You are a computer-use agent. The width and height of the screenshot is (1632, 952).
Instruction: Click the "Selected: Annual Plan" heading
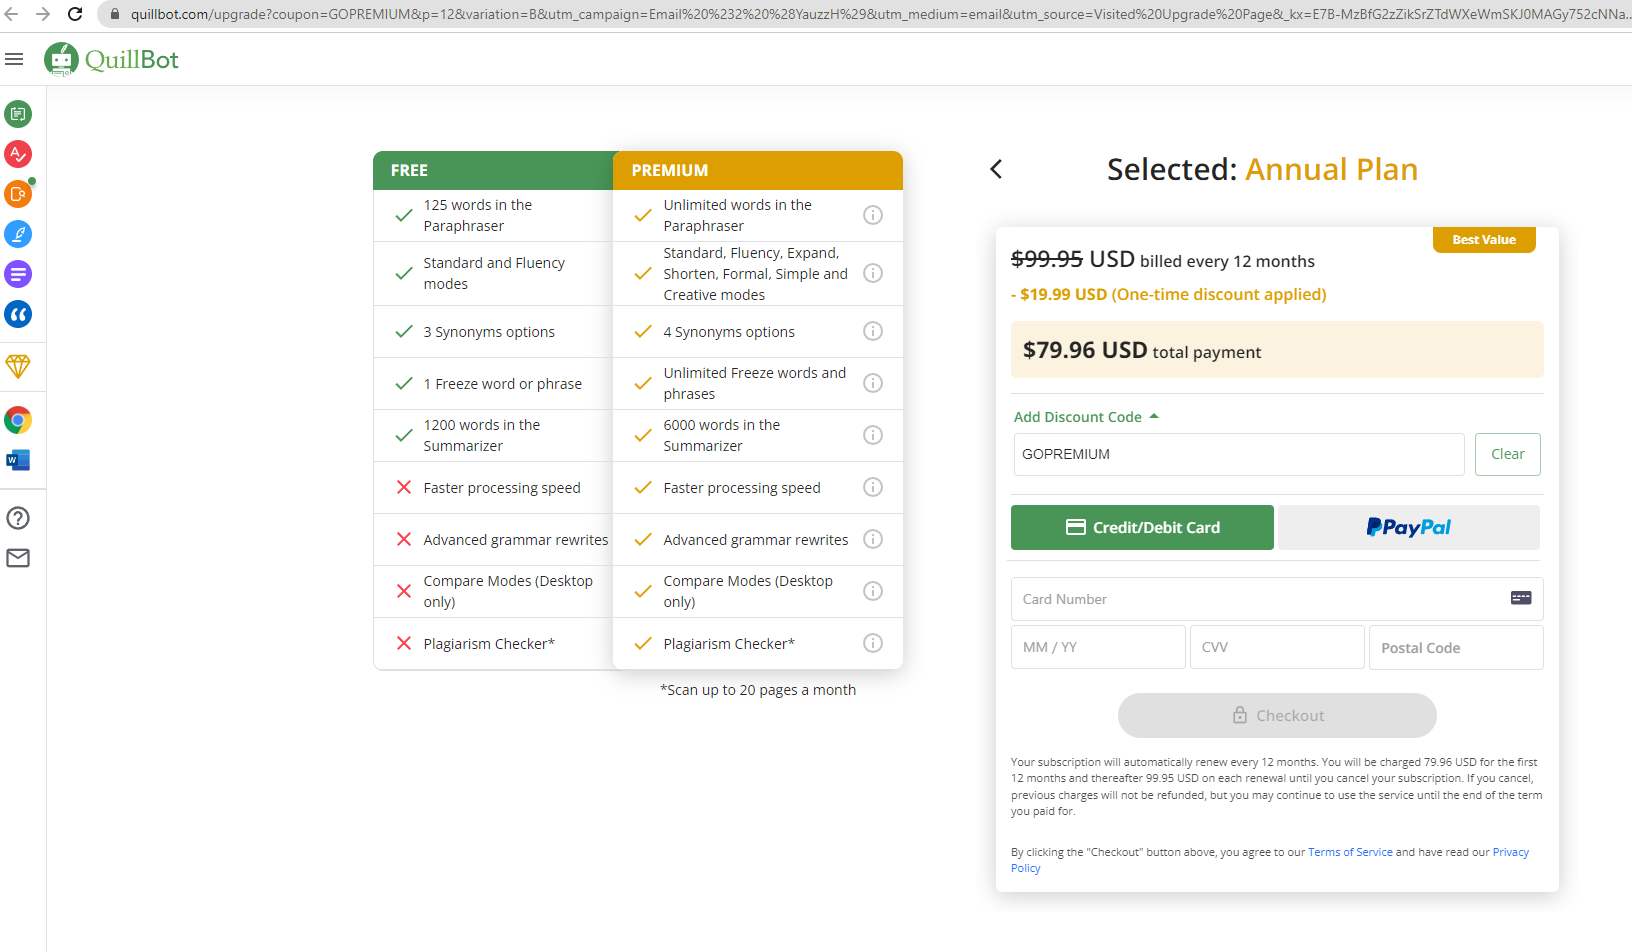click(1262, 169)
